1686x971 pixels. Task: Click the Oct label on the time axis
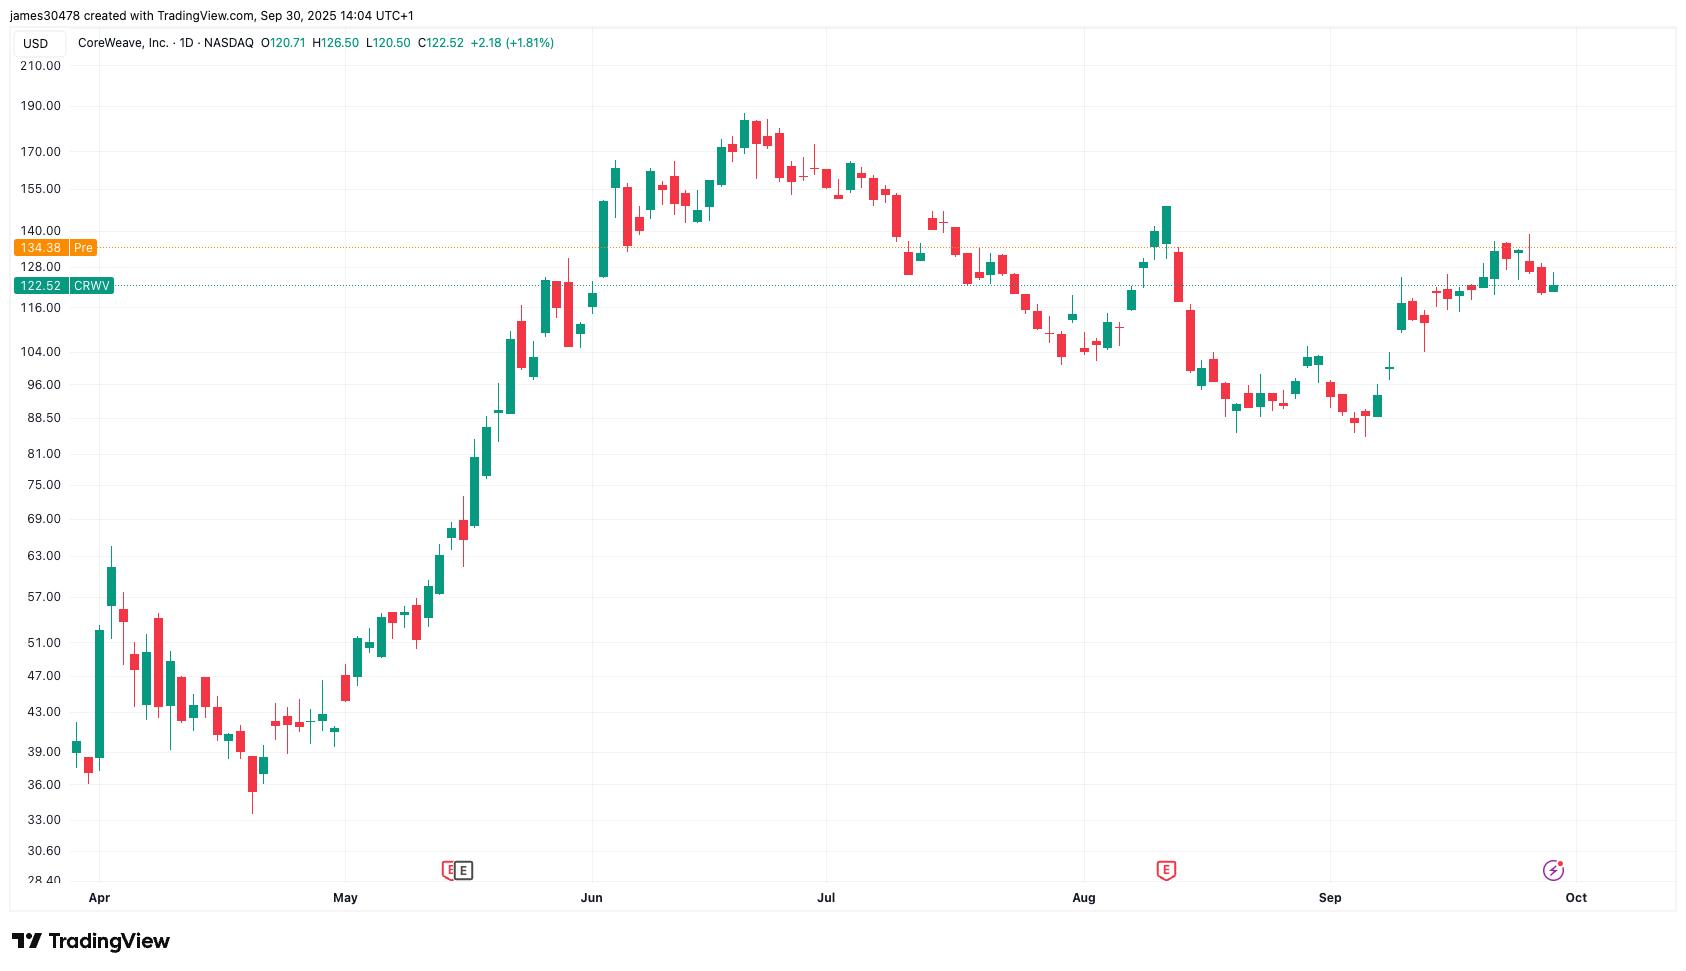(x=1576, y=898)
